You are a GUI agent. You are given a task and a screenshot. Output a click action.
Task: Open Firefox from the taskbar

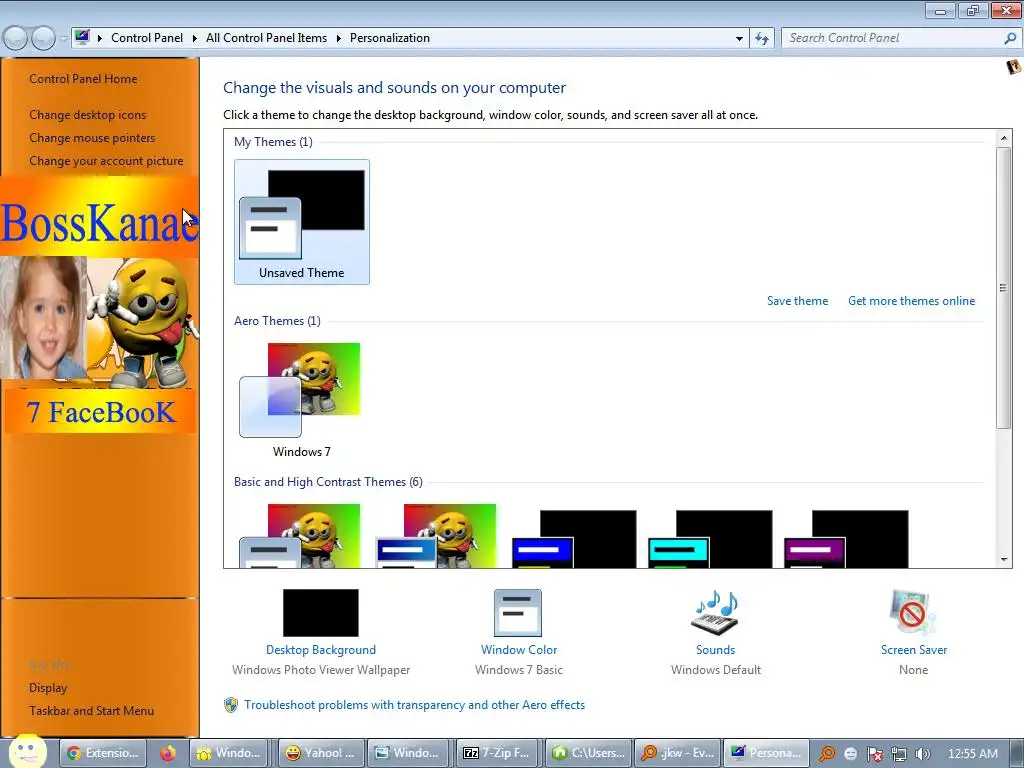[x=168, y=753]
